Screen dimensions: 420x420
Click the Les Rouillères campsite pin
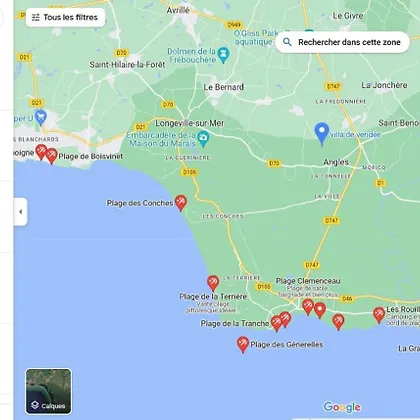pos(379,315)
